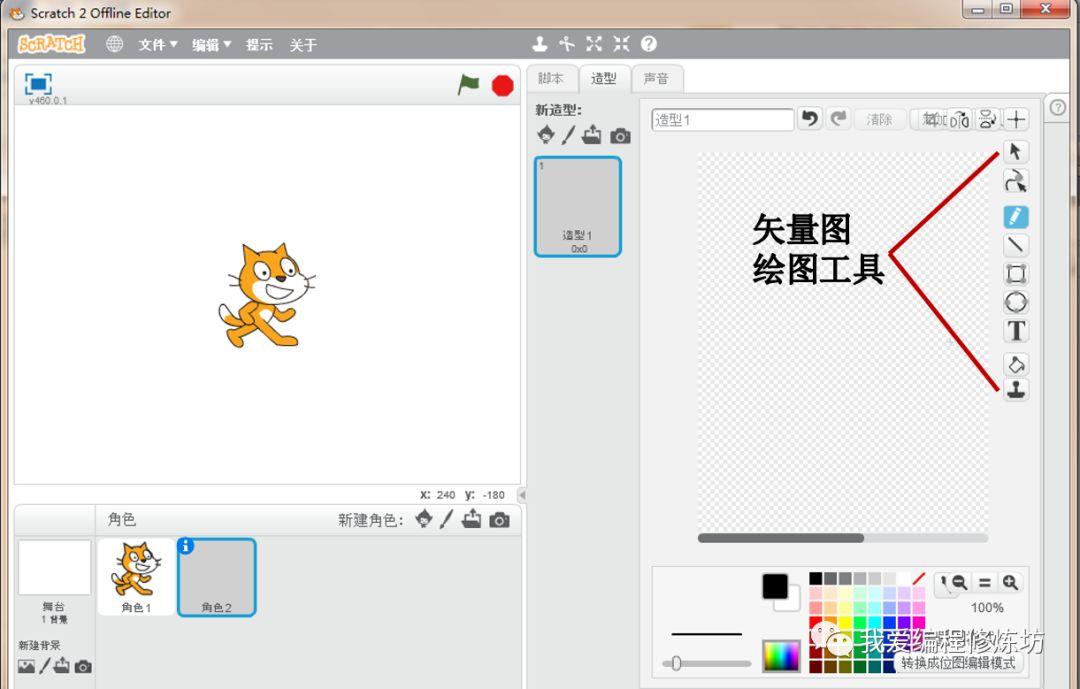Image resolution: width=1080 pixels, height=689 pixels.
Task: Switch to the 造型 tab
Action: [x=604, y=79]
